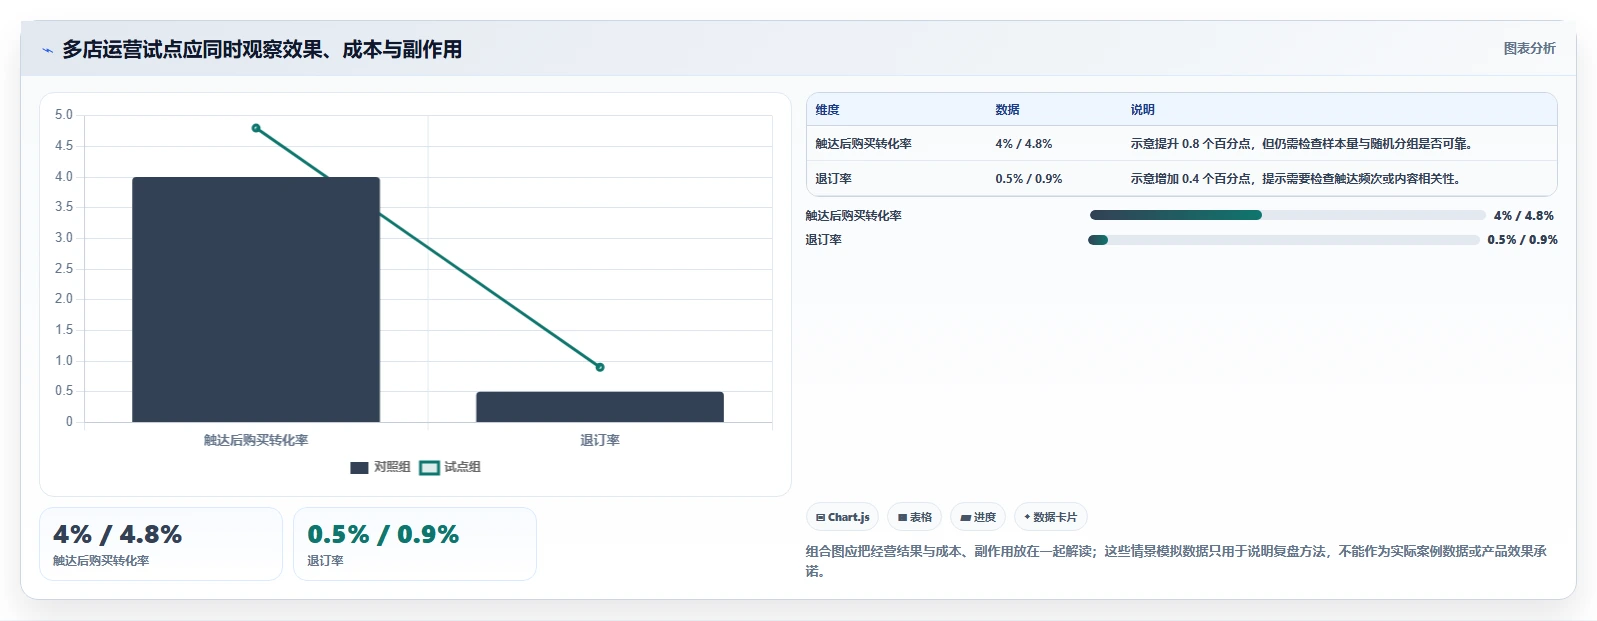
Task: Click the line point at 0.9
Action: pos(600,367)
